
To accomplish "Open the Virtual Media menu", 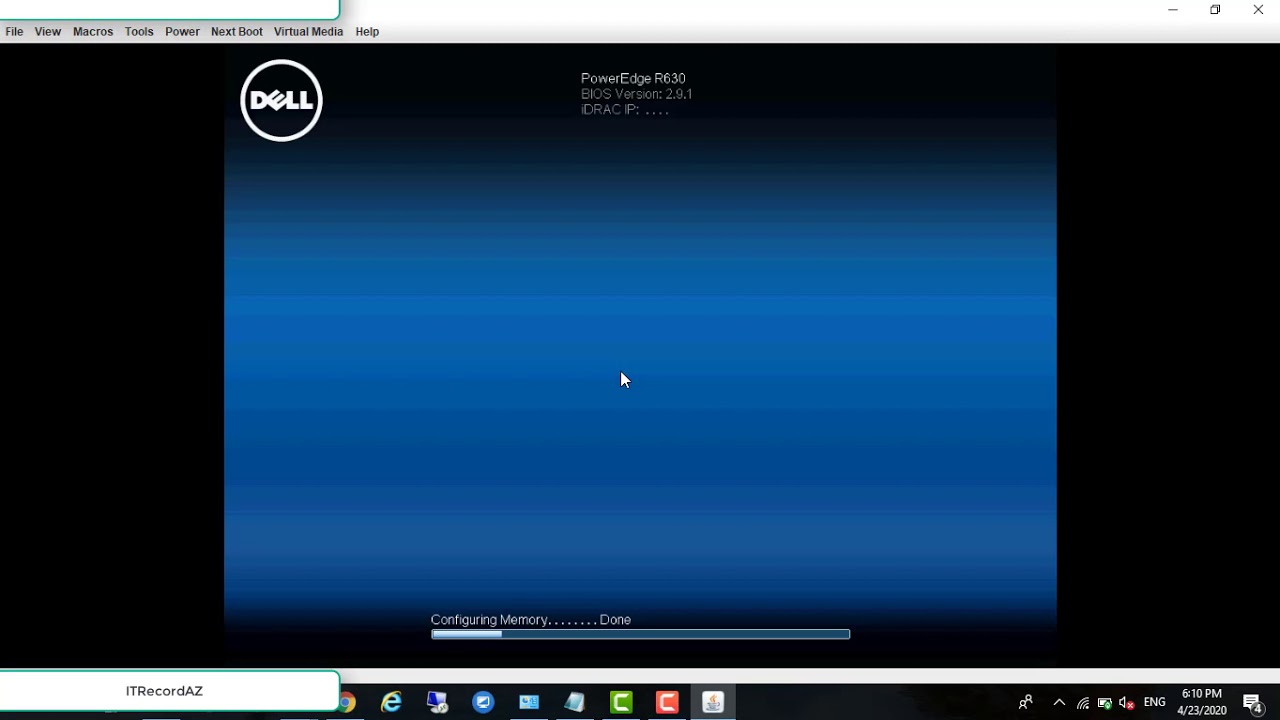I will [308, 32].
